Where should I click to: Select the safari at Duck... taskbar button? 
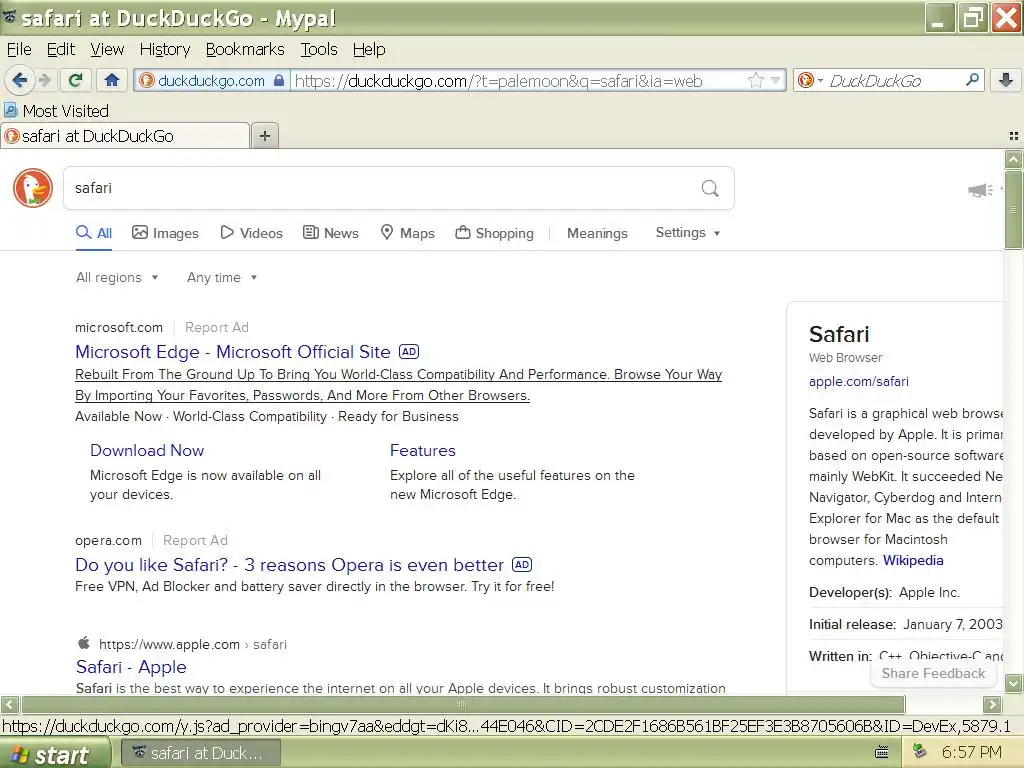click(201, 753)
